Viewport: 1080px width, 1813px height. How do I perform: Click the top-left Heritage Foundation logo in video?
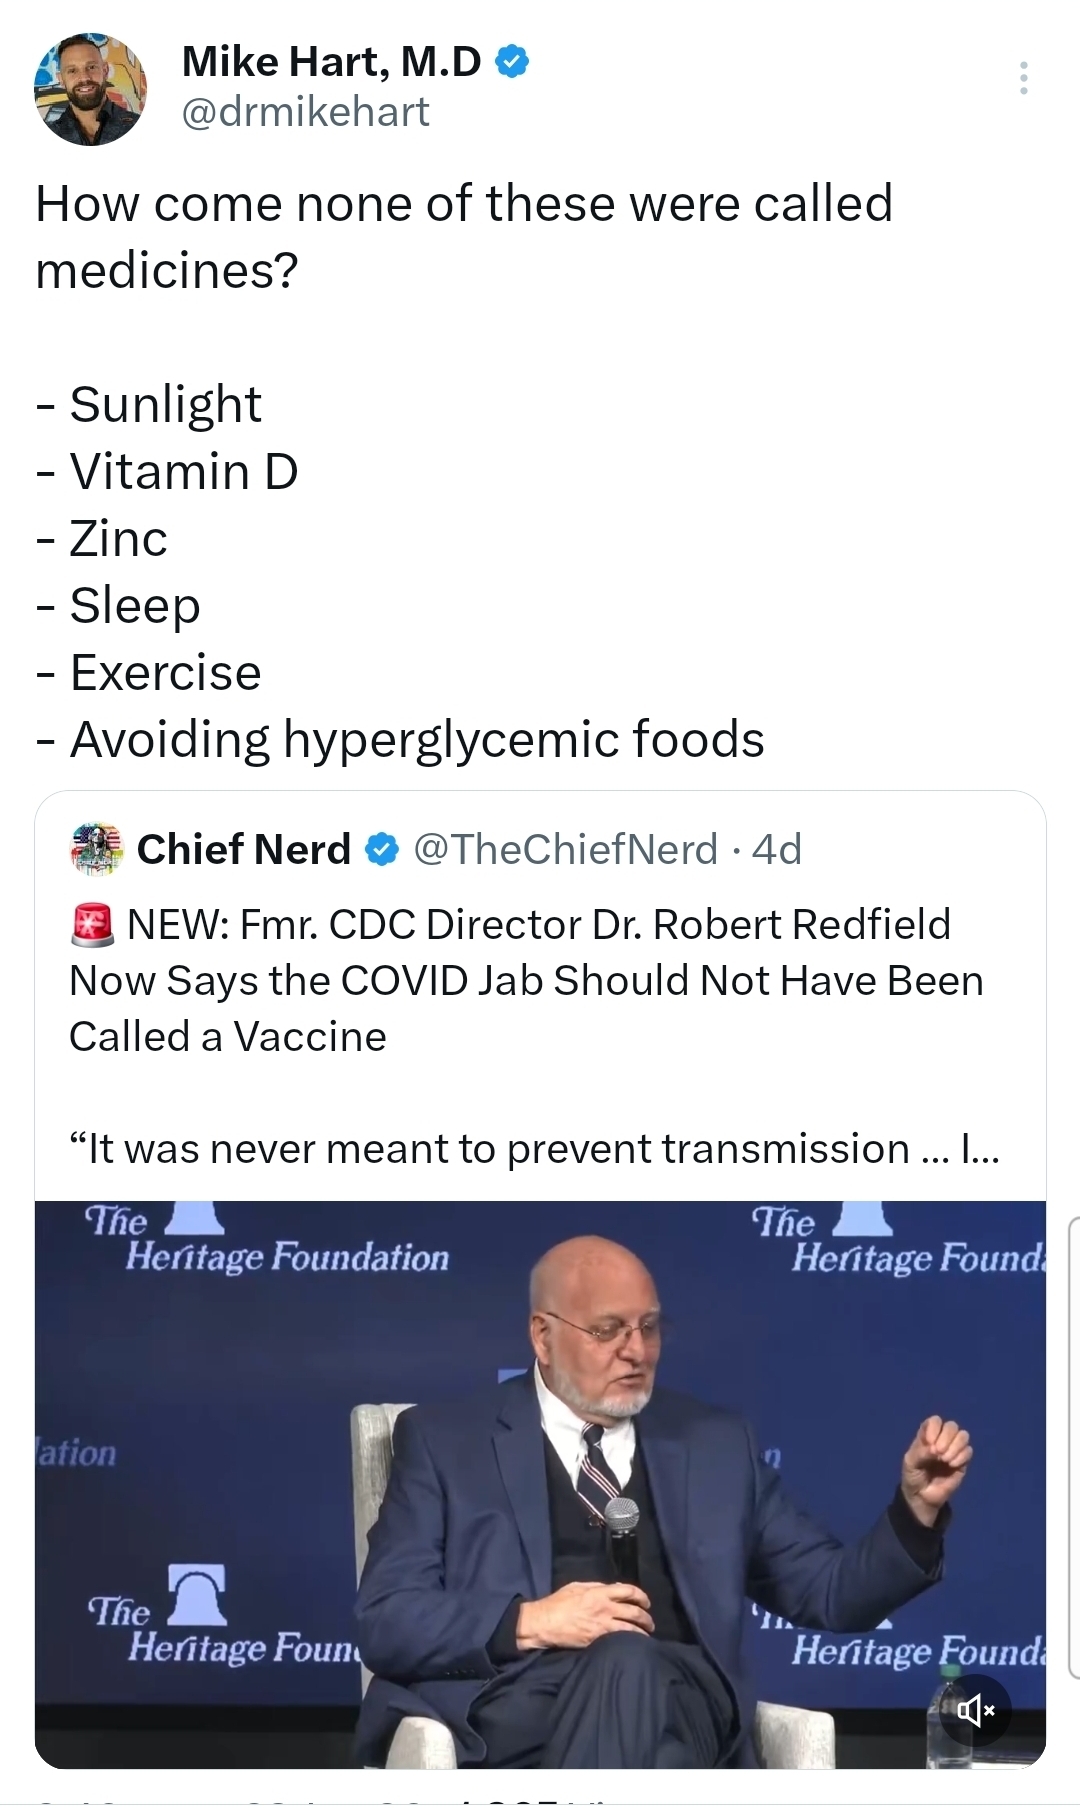point(270,1239)
